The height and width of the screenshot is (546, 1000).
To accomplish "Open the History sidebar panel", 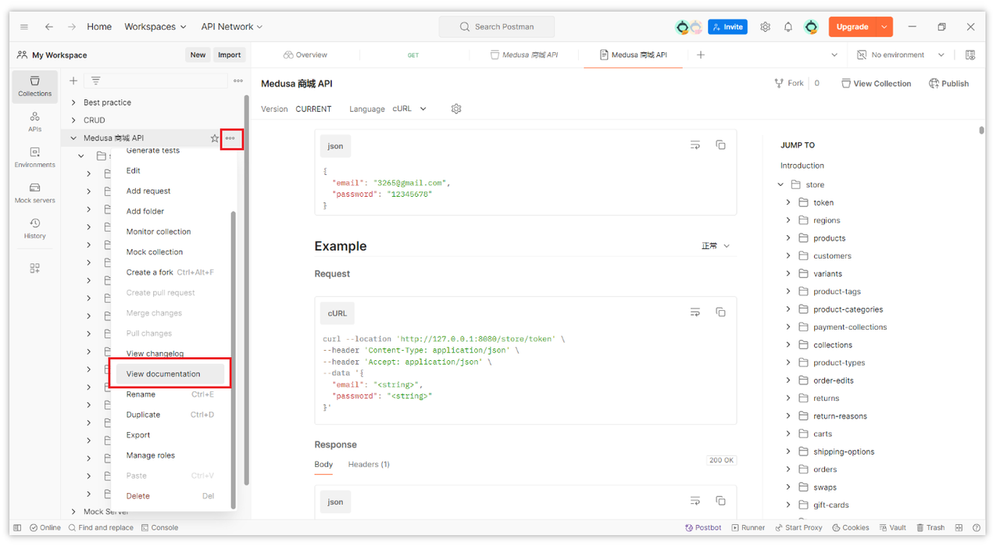I will (34, 228).
